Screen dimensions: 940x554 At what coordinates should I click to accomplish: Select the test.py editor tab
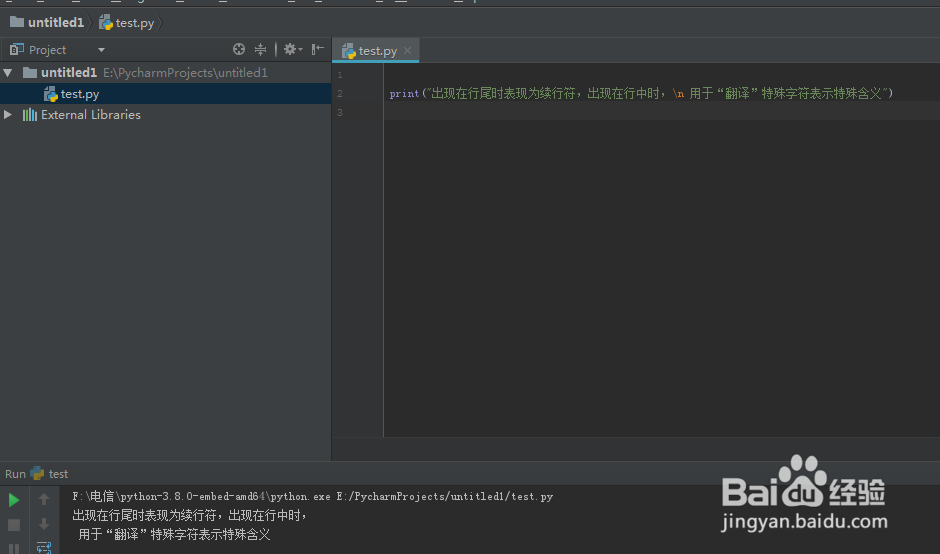[376, 51]
